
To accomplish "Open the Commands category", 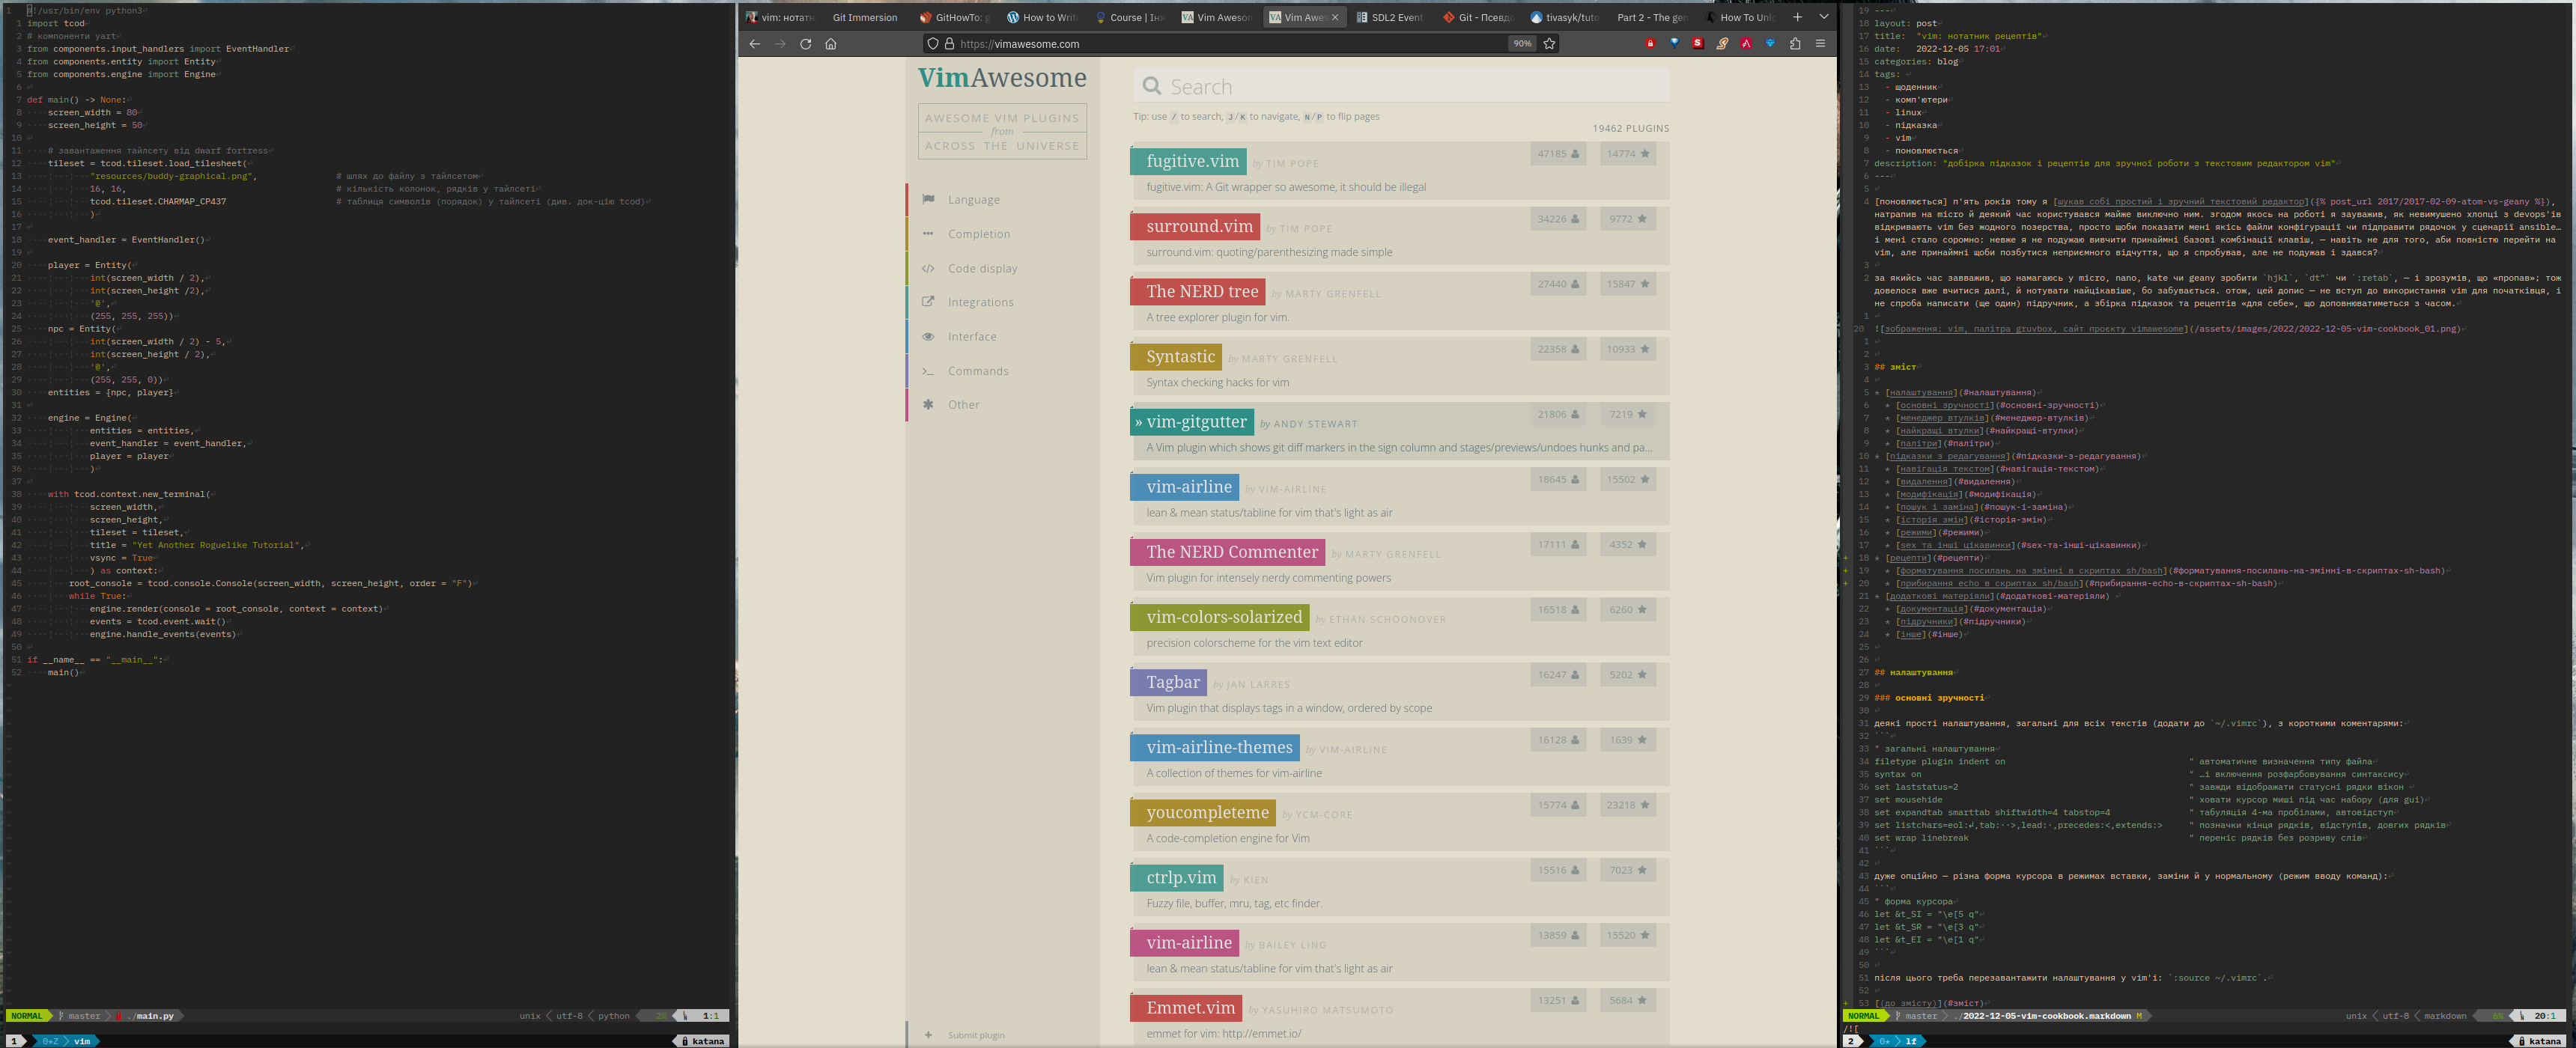I will pyautogui.click(x=977, y=371).
